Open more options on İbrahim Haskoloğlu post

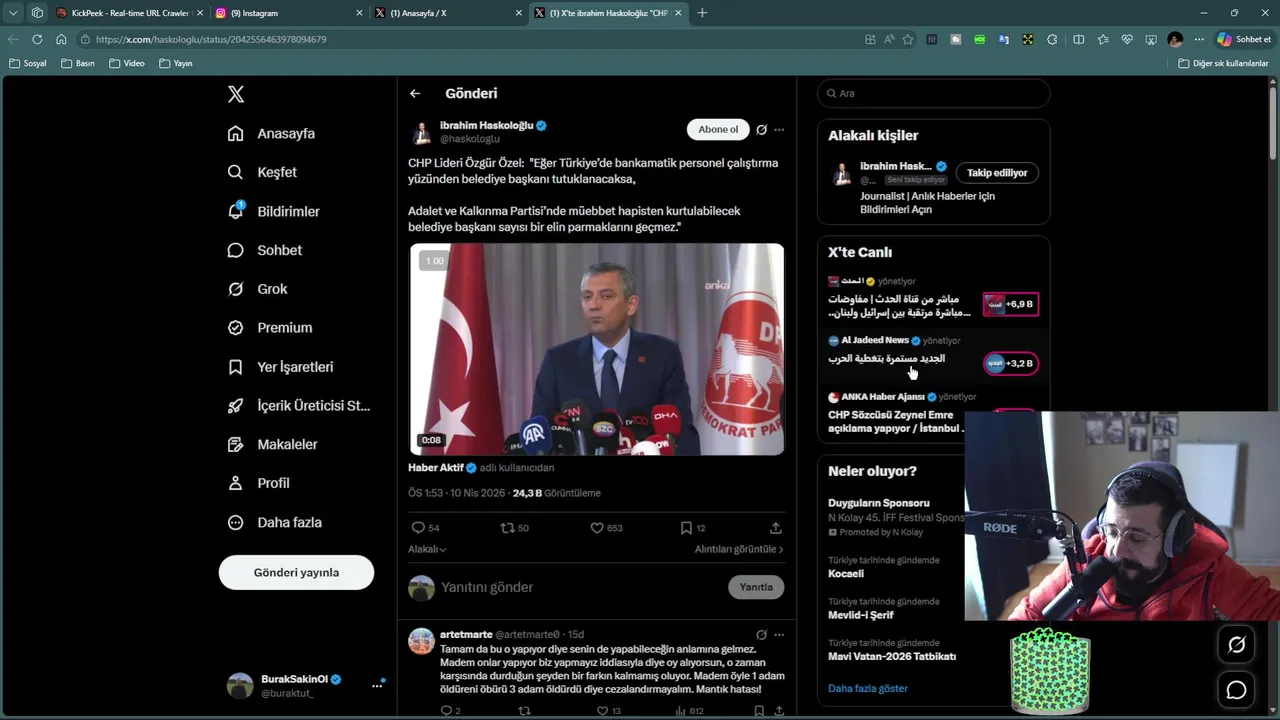779,129
